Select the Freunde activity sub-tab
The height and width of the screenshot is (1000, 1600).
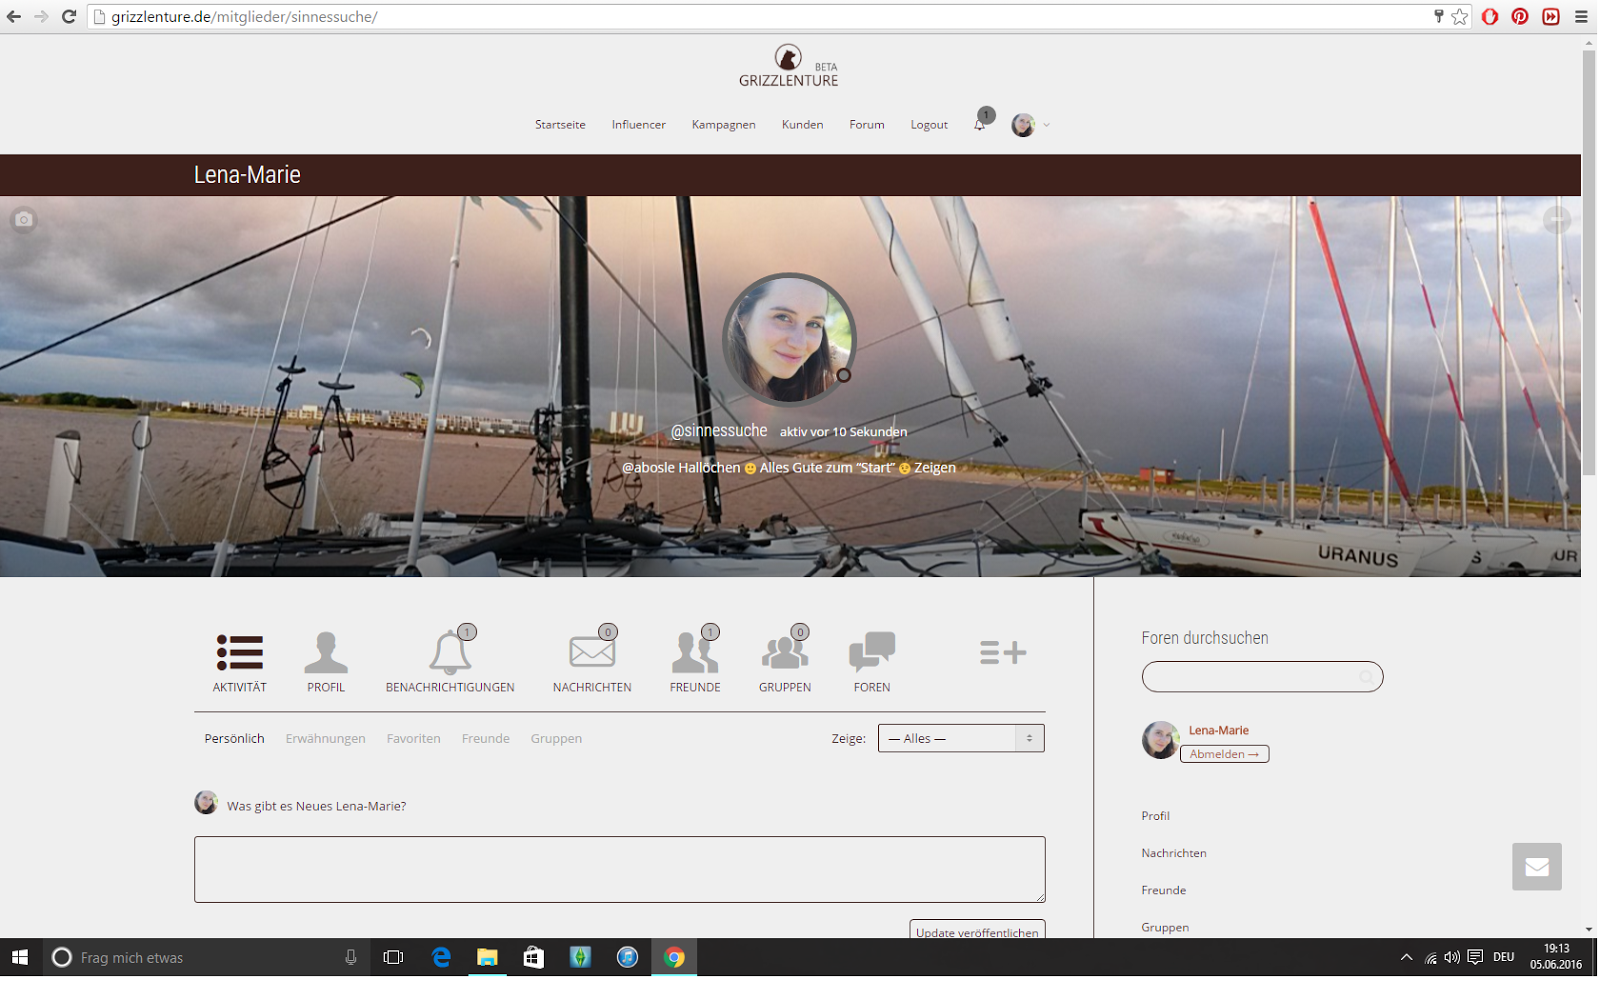click(x=486, y=738)
